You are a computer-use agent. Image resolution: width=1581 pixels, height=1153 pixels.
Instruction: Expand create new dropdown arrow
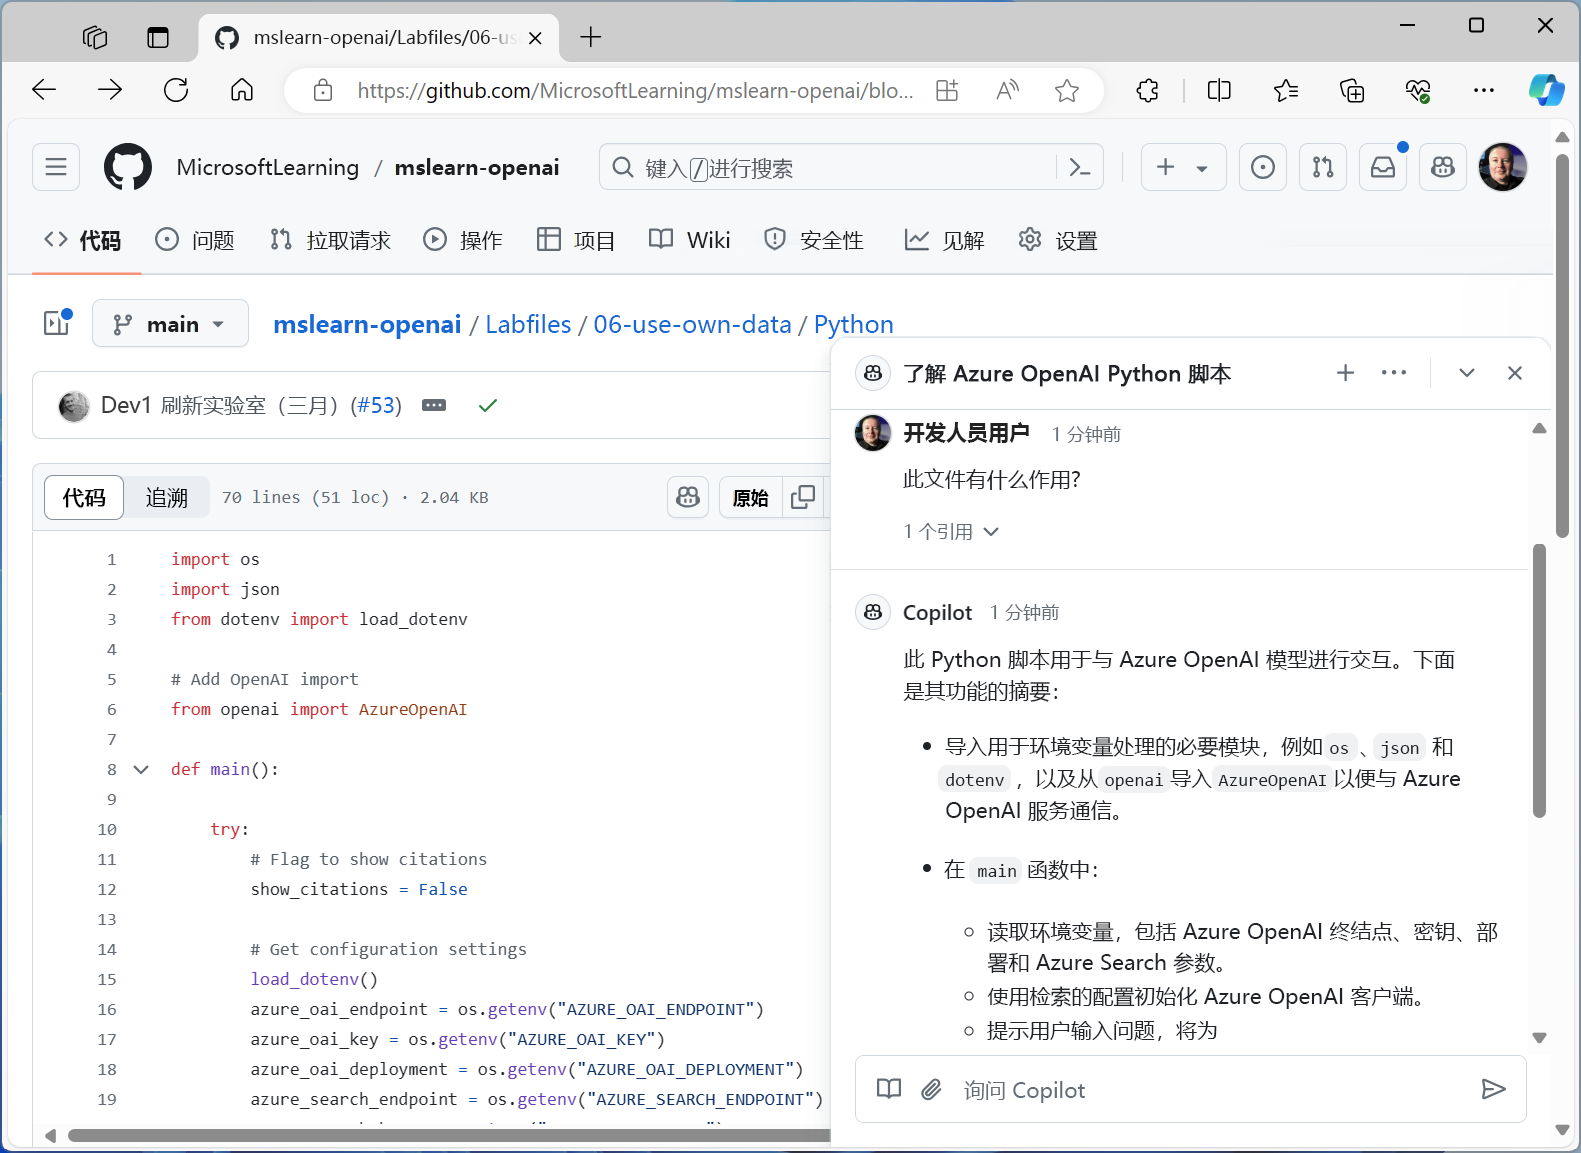click(1202, 168)
